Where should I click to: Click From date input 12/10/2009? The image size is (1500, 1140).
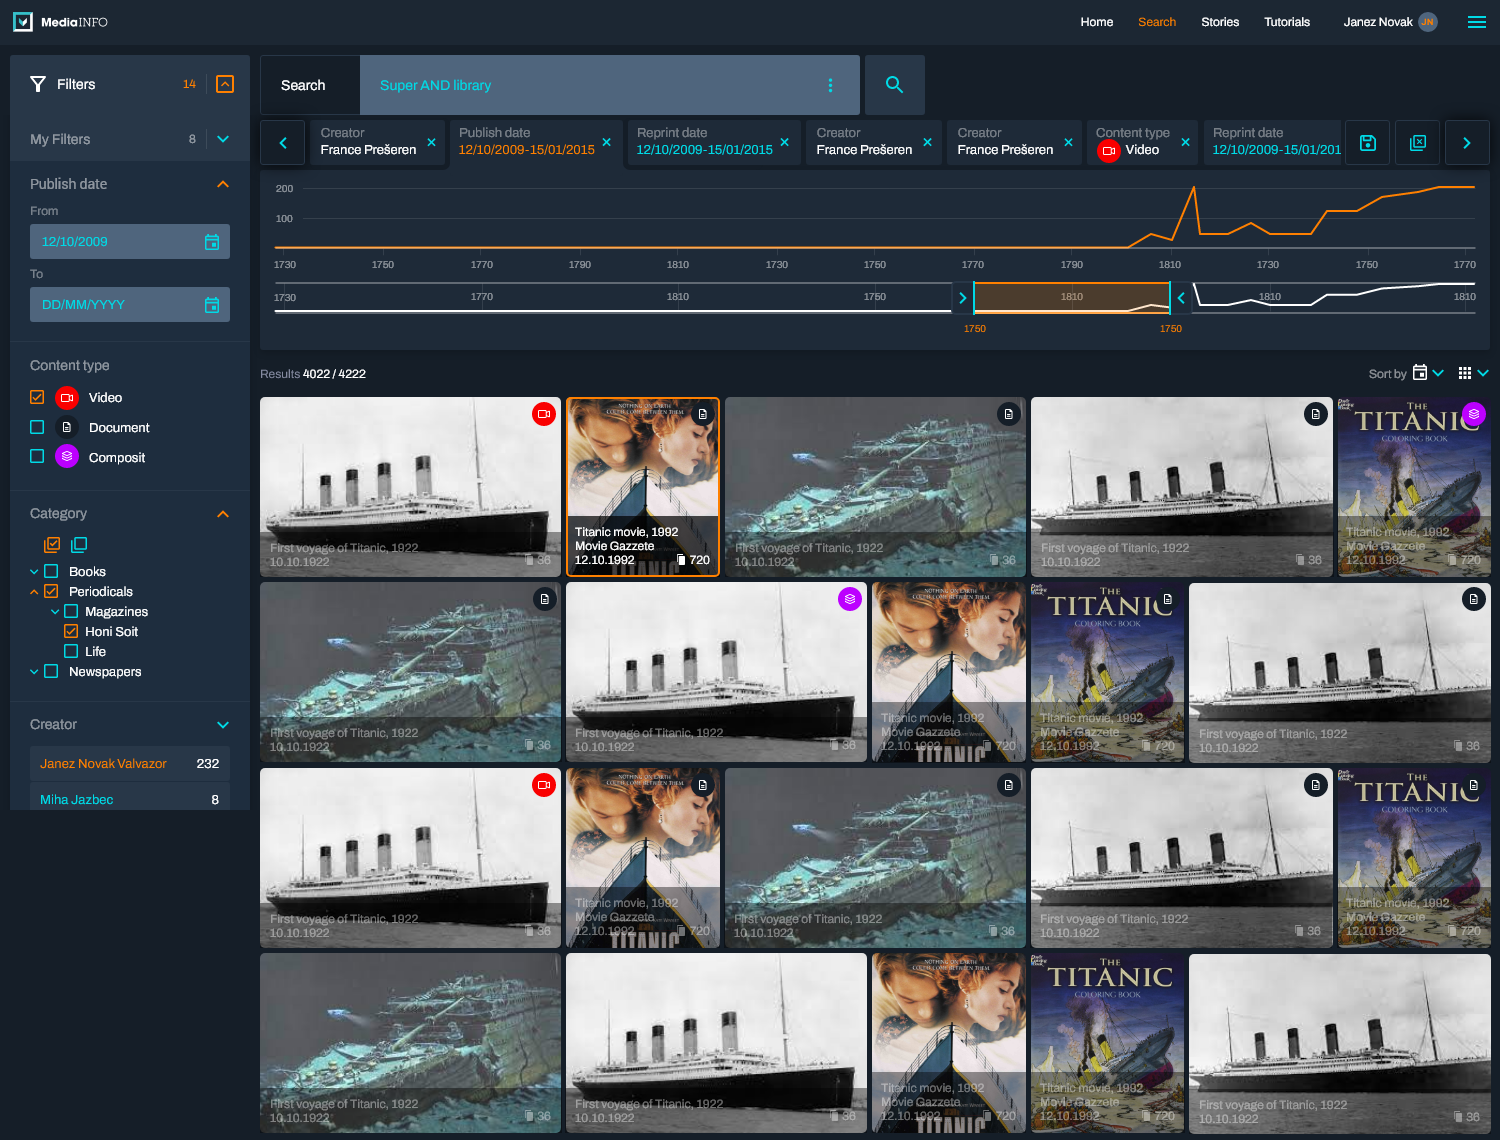click(x=130, y=242)
